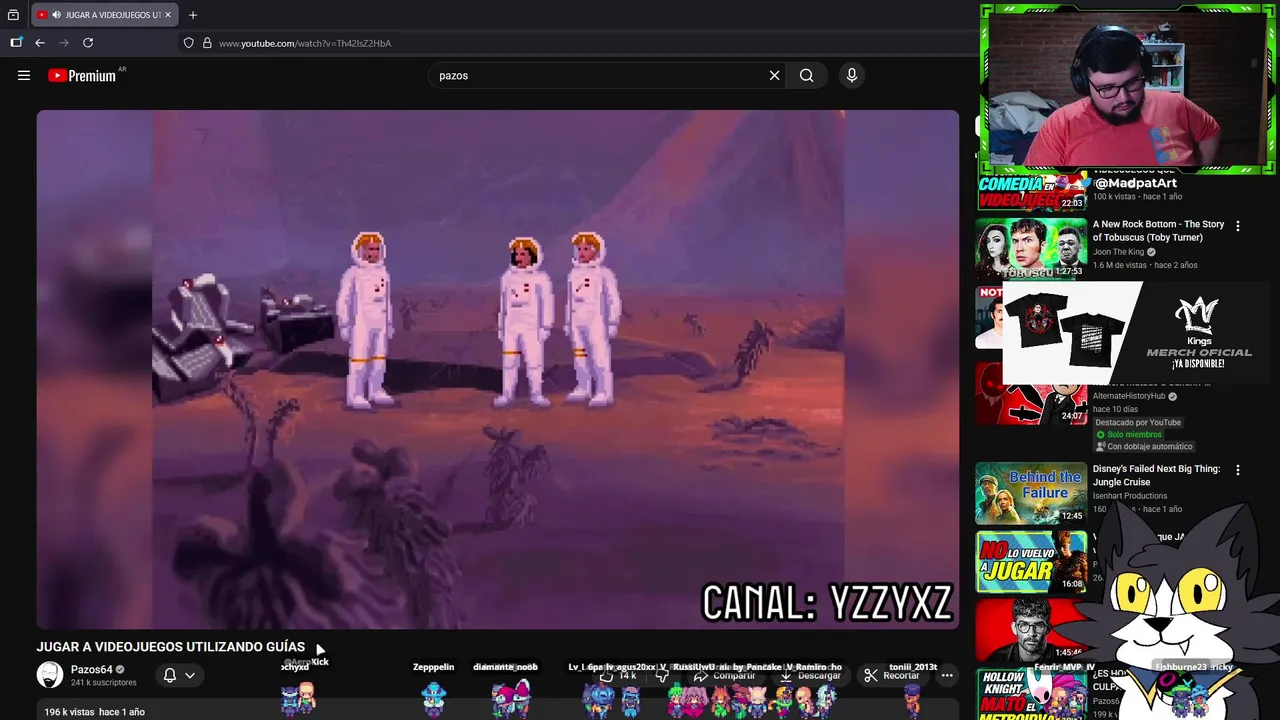Screen dimensions: 1280x720
Task: Click the 'Joon The King' channel name
Action: click(x=1118, y=252)
